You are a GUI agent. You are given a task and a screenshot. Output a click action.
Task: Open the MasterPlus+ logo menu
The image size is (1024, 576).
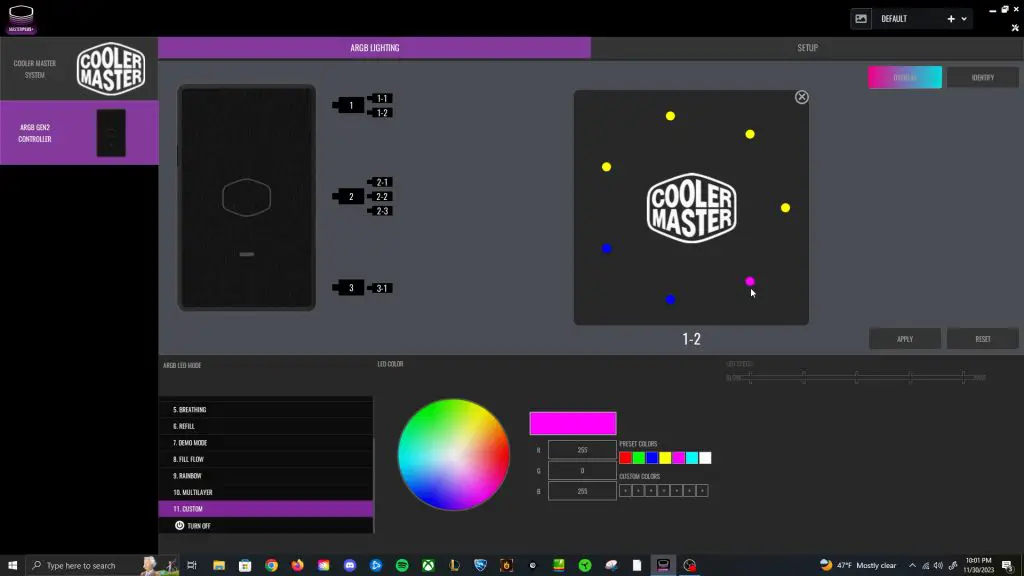point(20,14)
